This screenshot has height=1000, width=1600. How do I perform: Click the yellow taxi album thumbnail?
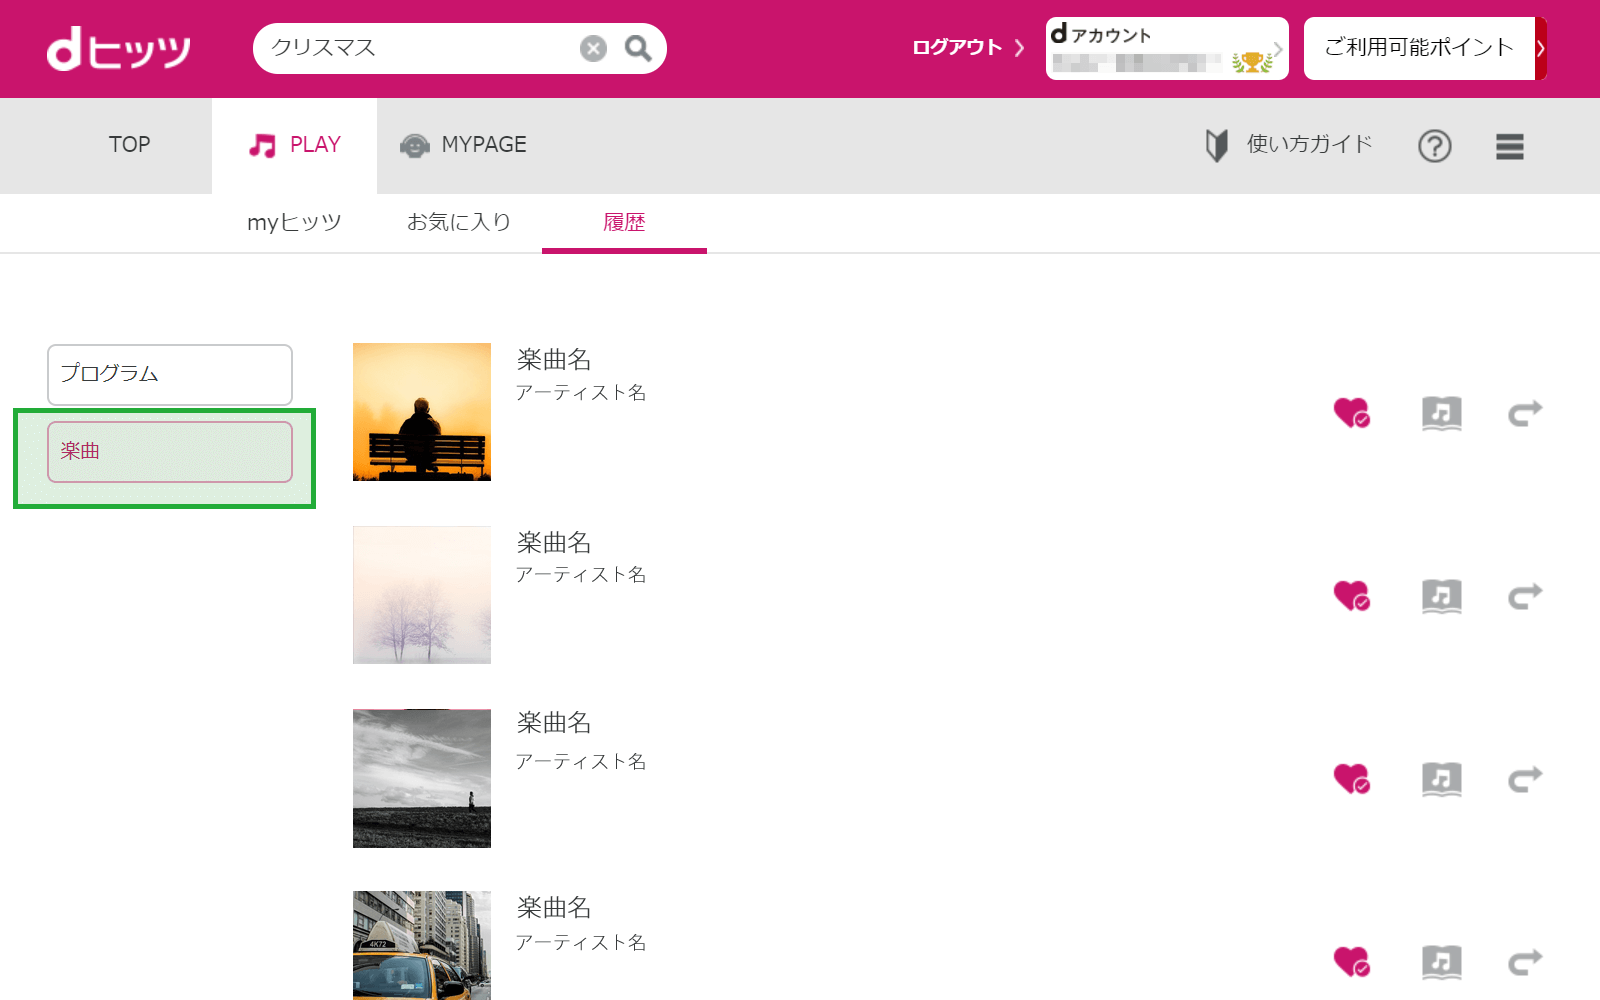tap(422, 946)
